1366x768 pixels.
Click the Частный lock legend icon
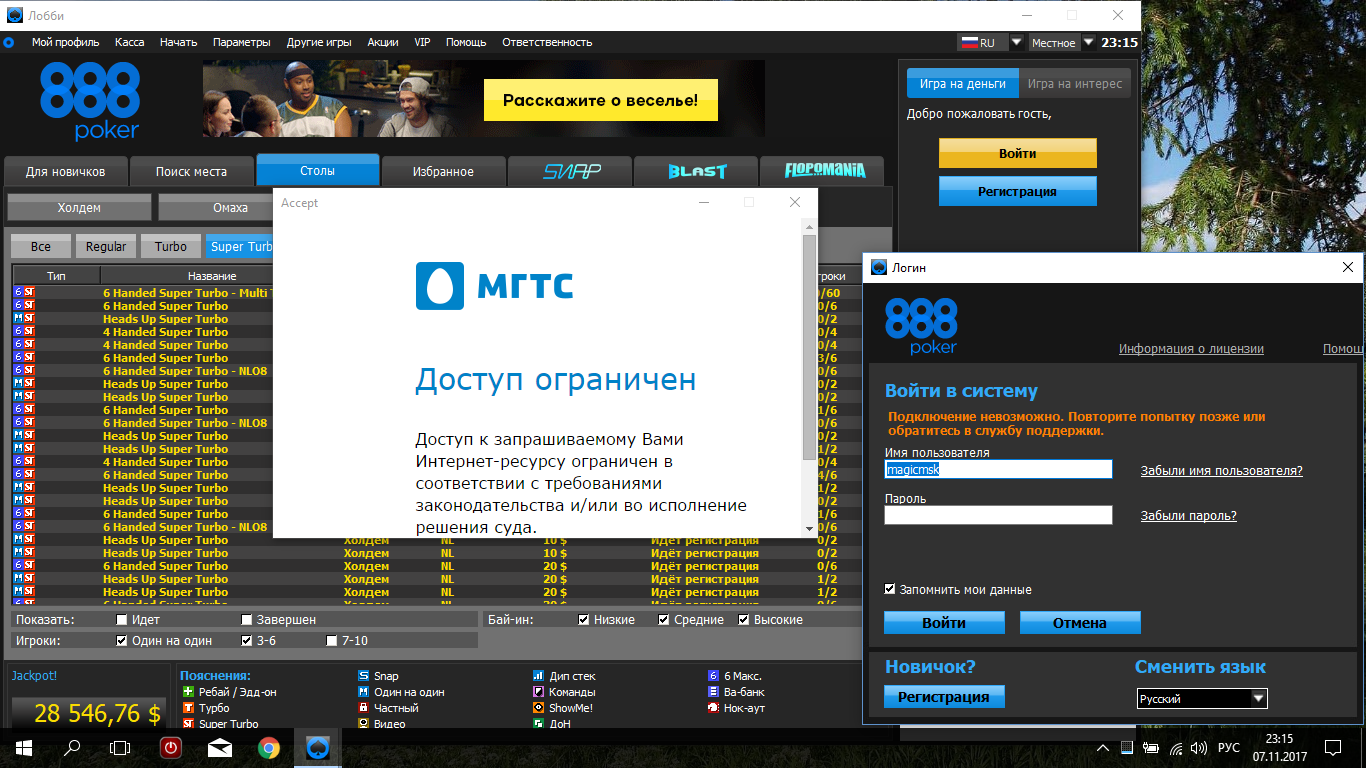363,707
